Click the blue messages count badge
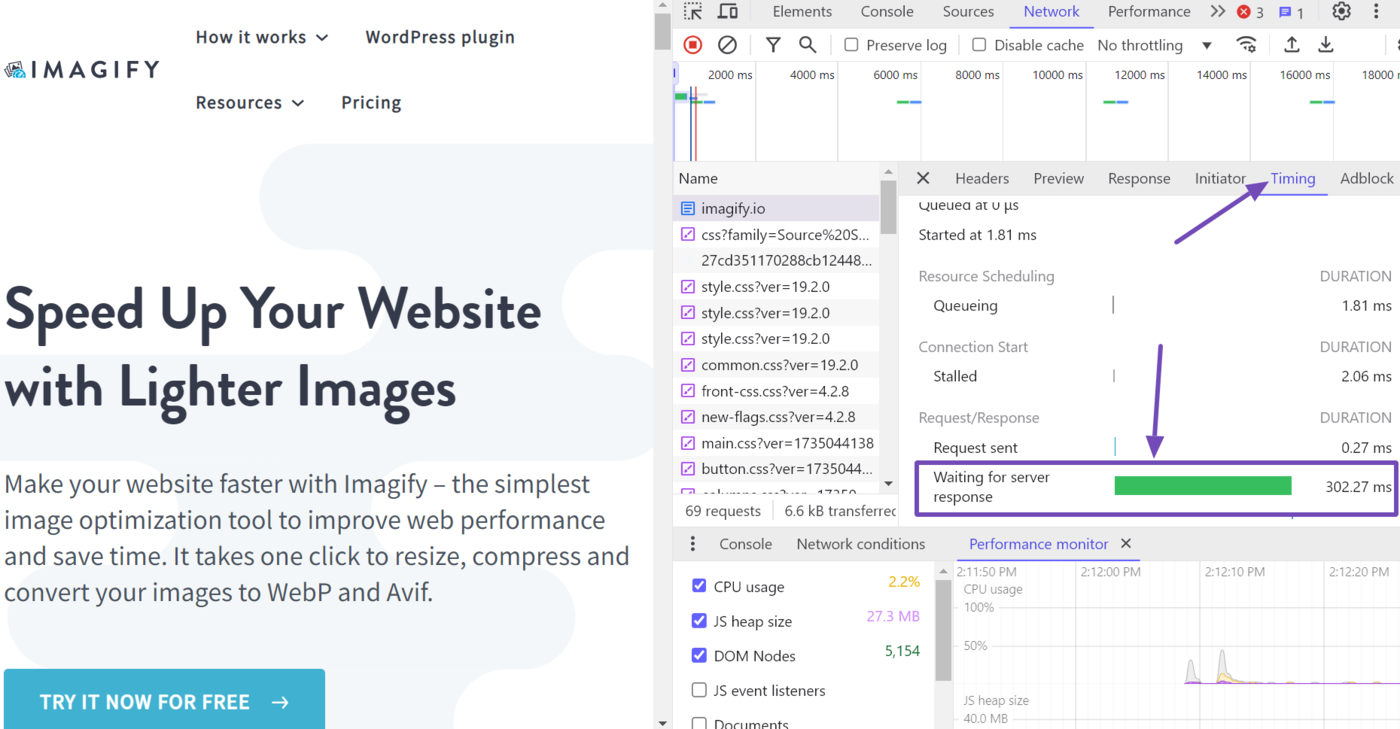The width and height of the screenshot is (1400, 729). point(1292,12)
